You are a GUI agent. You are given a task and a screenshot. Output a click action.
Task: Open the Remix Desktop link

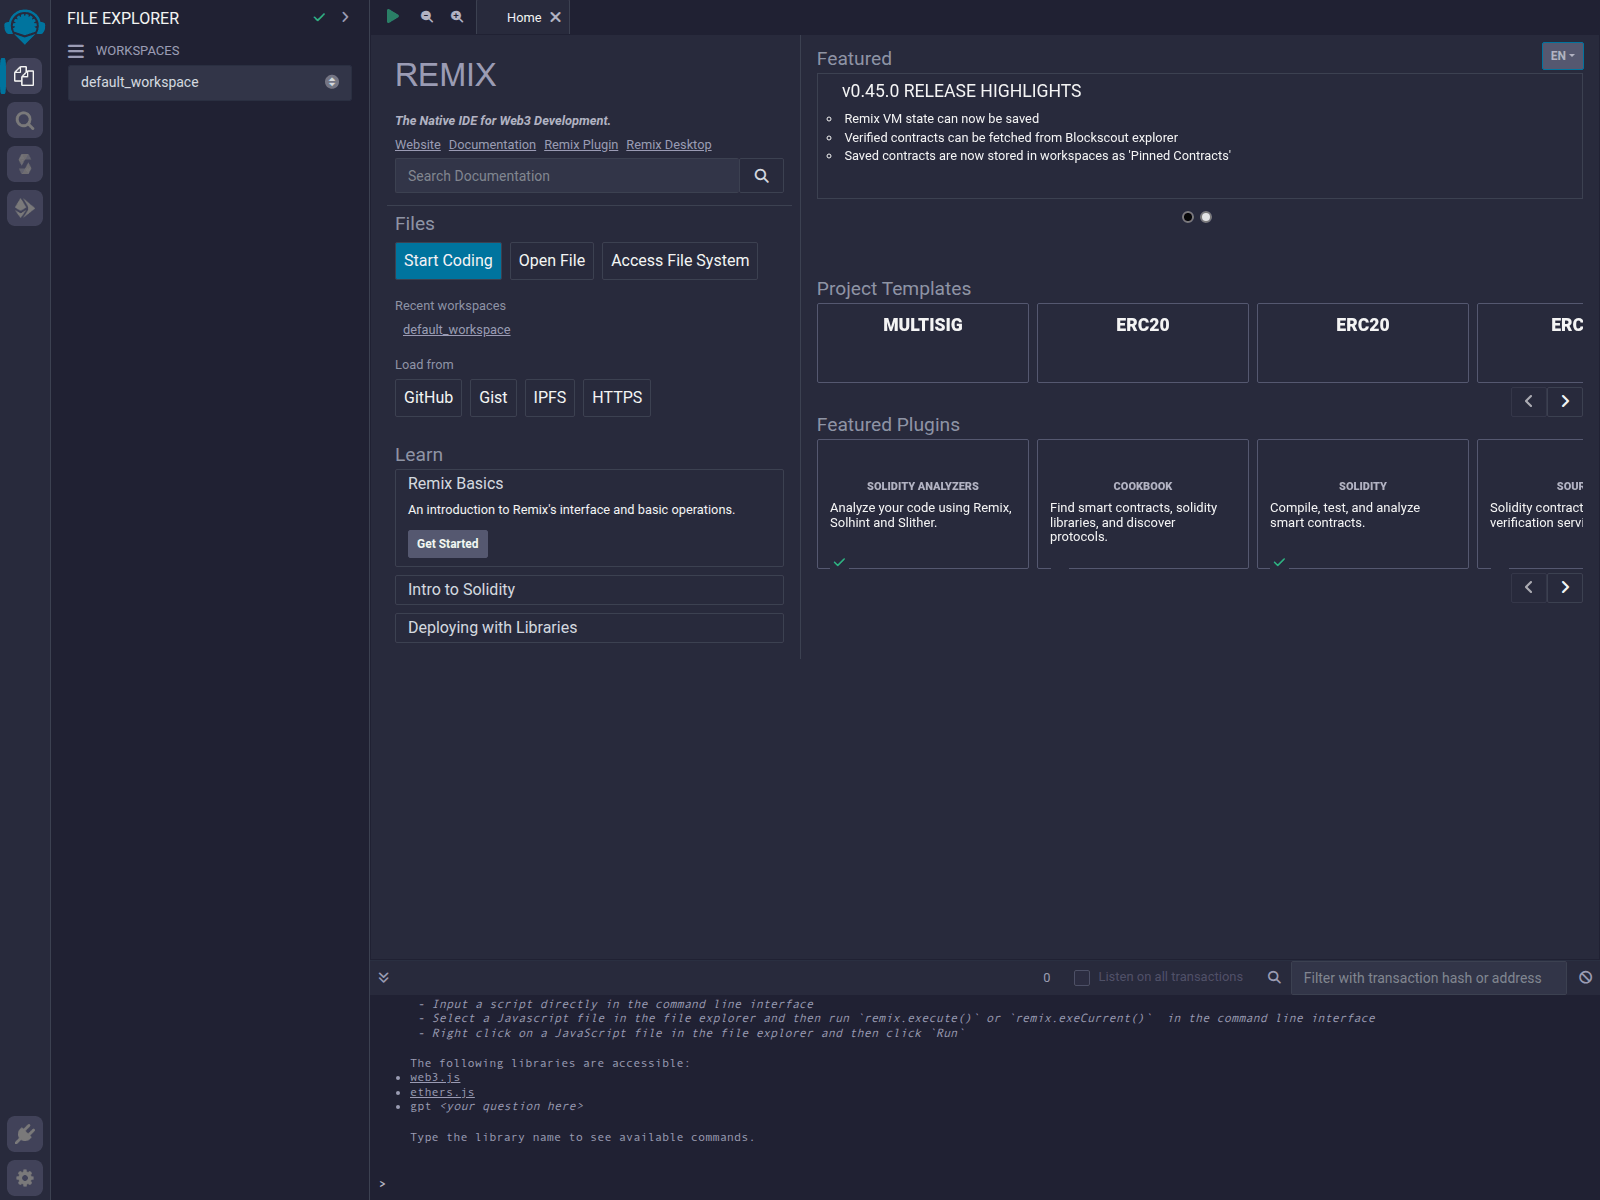click(669, 145)
